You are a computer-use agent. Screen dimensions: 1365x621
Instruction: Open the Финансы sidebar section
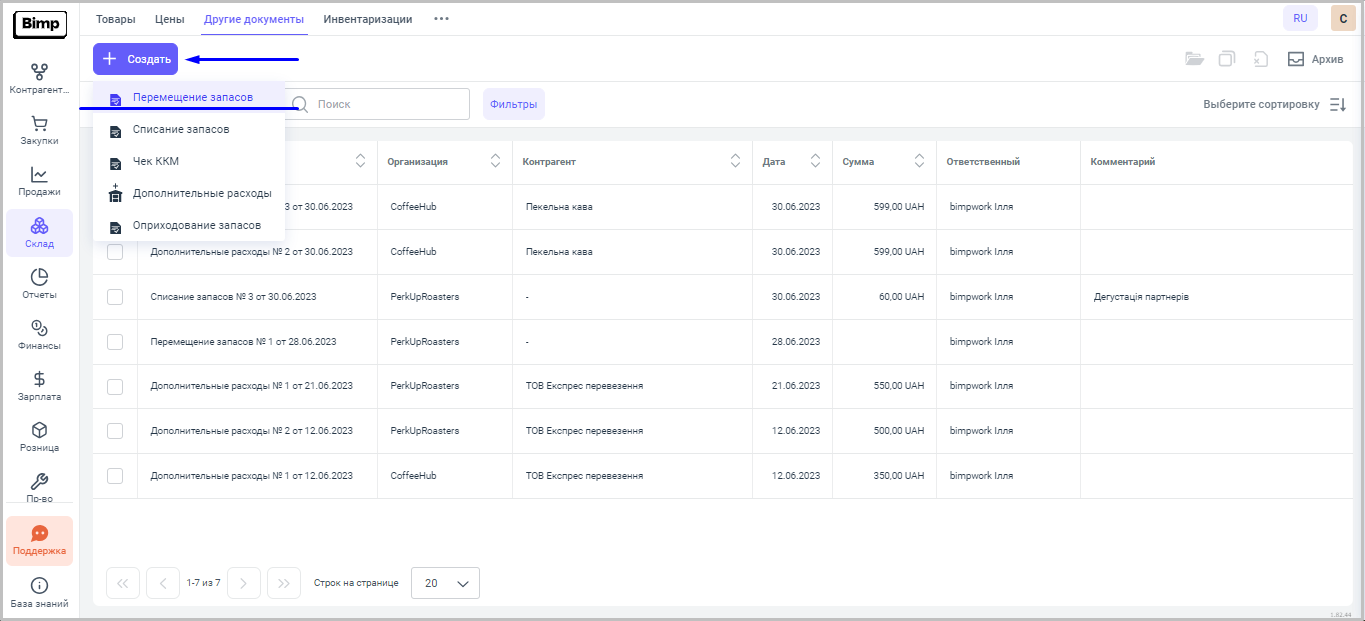[39, 335]
